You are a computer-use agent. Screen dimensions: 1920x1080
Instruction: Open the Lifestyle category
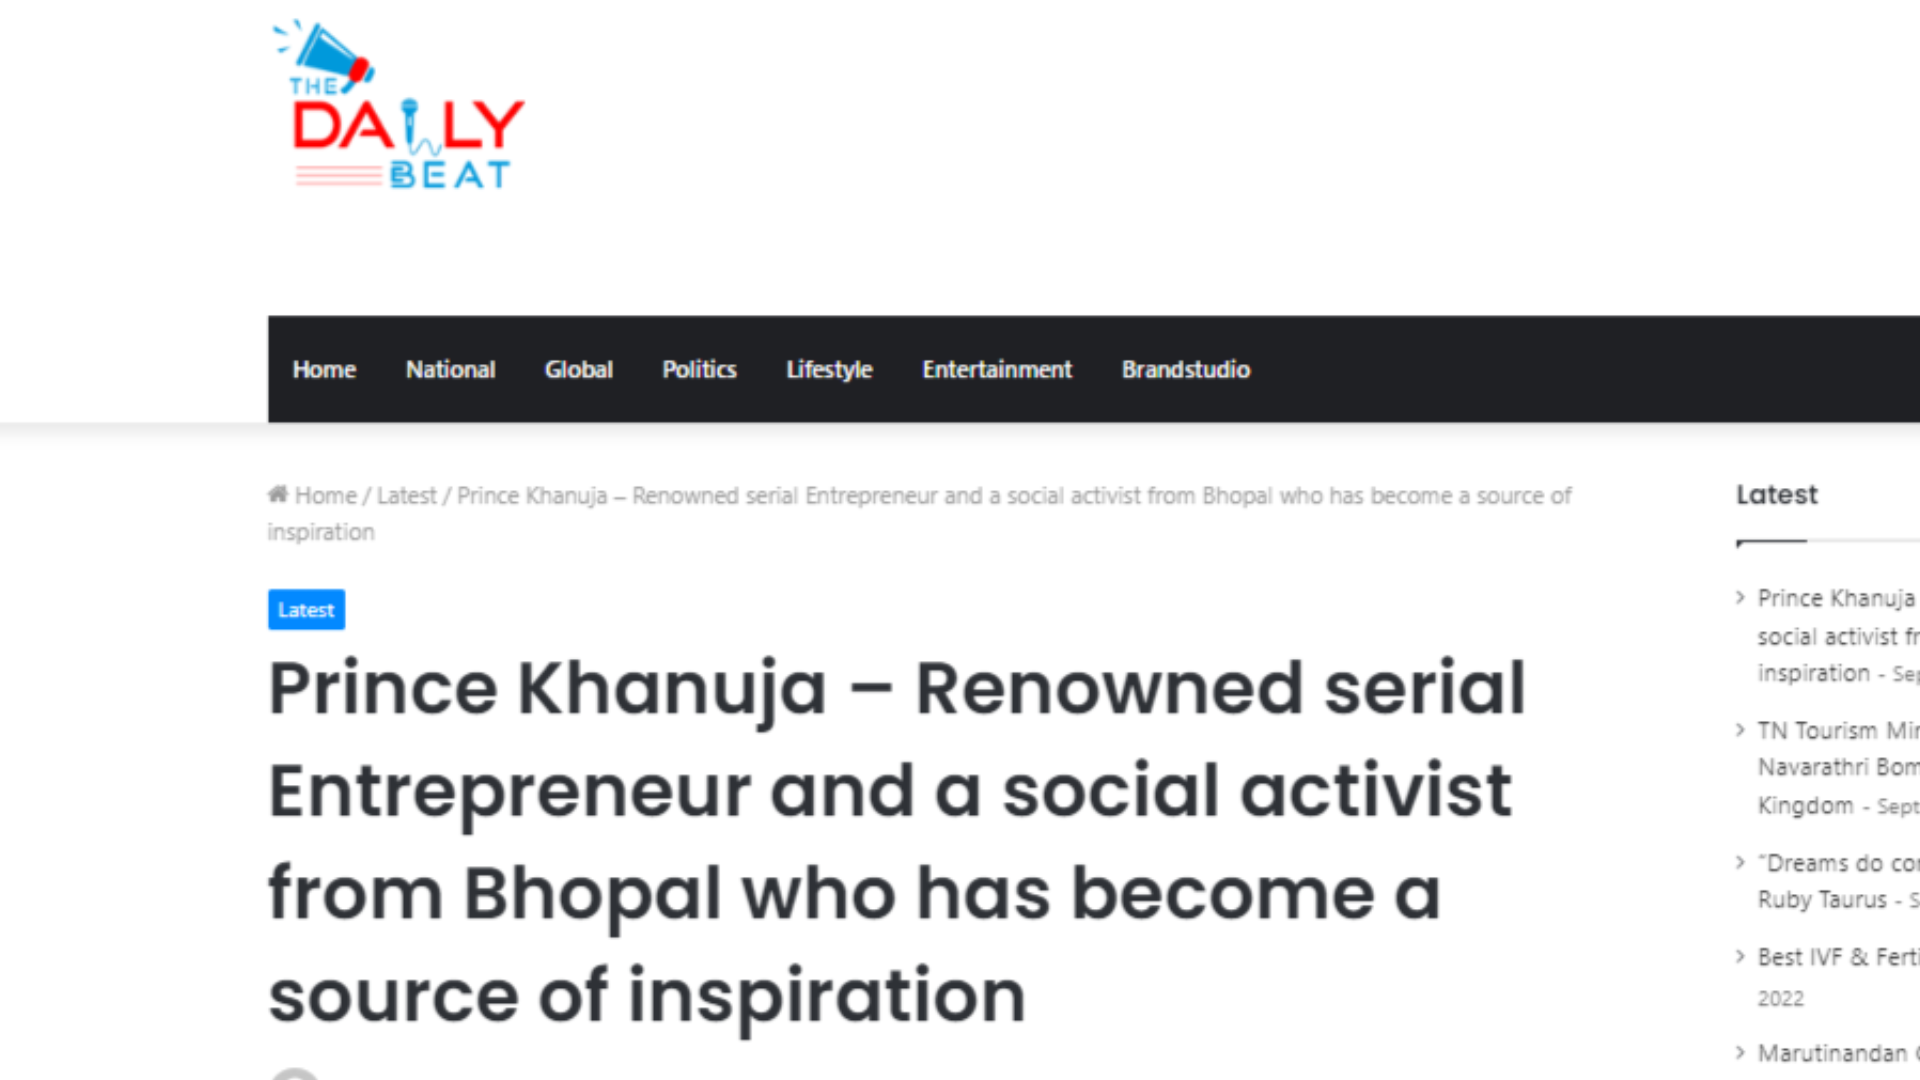(x=829, y=369)
